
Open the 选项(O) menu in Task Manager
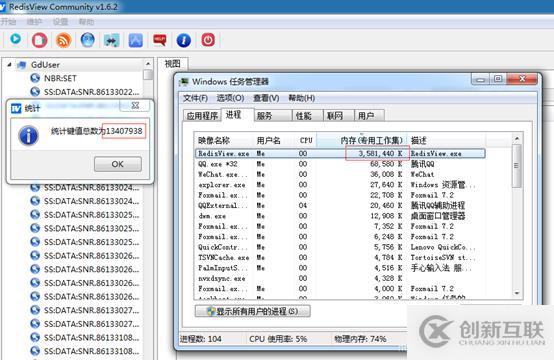click(230, 98)
